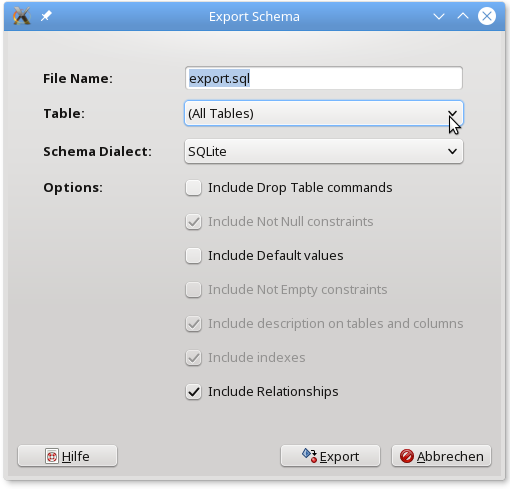Click the minimize chevron in title bar

[x=439, y=16]
